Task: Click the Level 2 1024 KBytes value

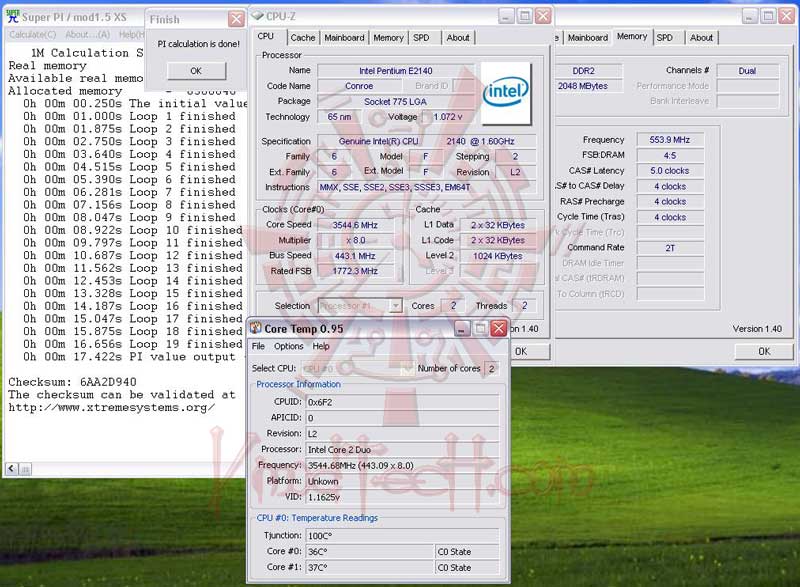Action: pos(497,256)
